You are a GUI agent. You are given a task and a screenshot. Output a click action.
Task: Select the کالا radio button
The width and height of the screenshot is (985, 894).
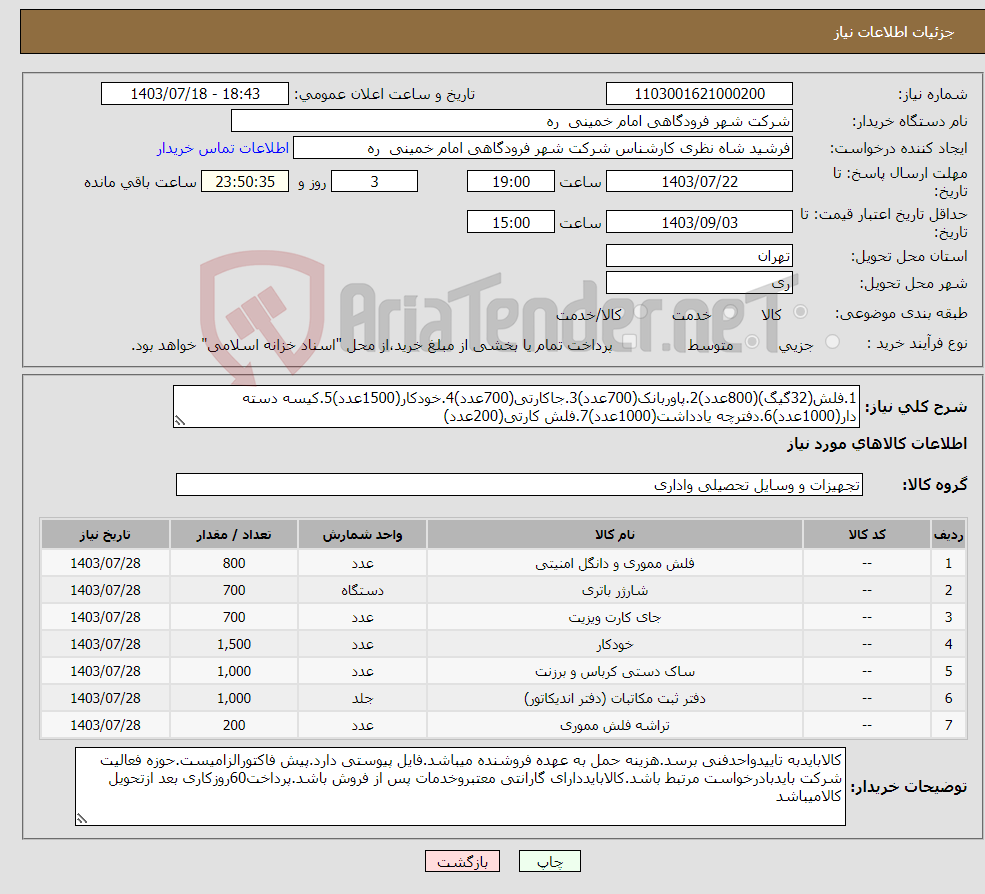click(x=800, y=312)
